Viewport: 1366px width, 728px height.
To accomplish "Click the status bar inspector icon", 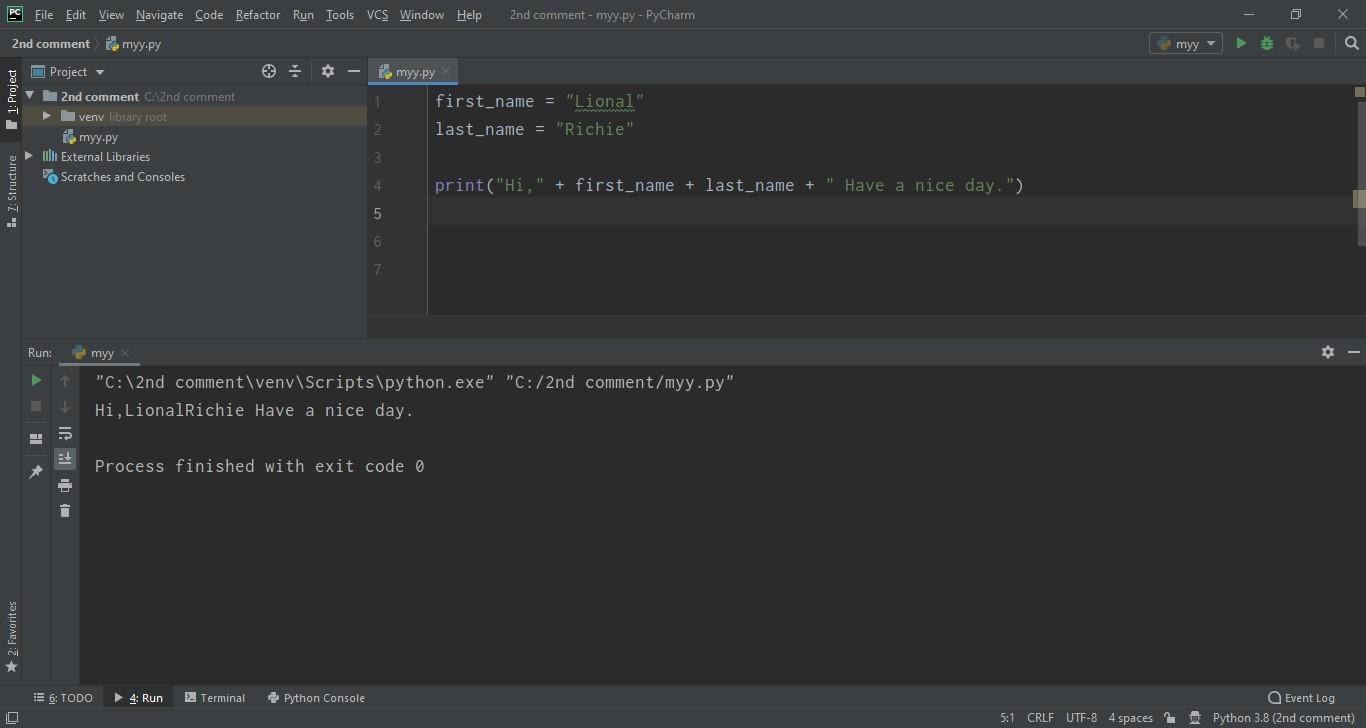I will click(x=1195, y=718).
